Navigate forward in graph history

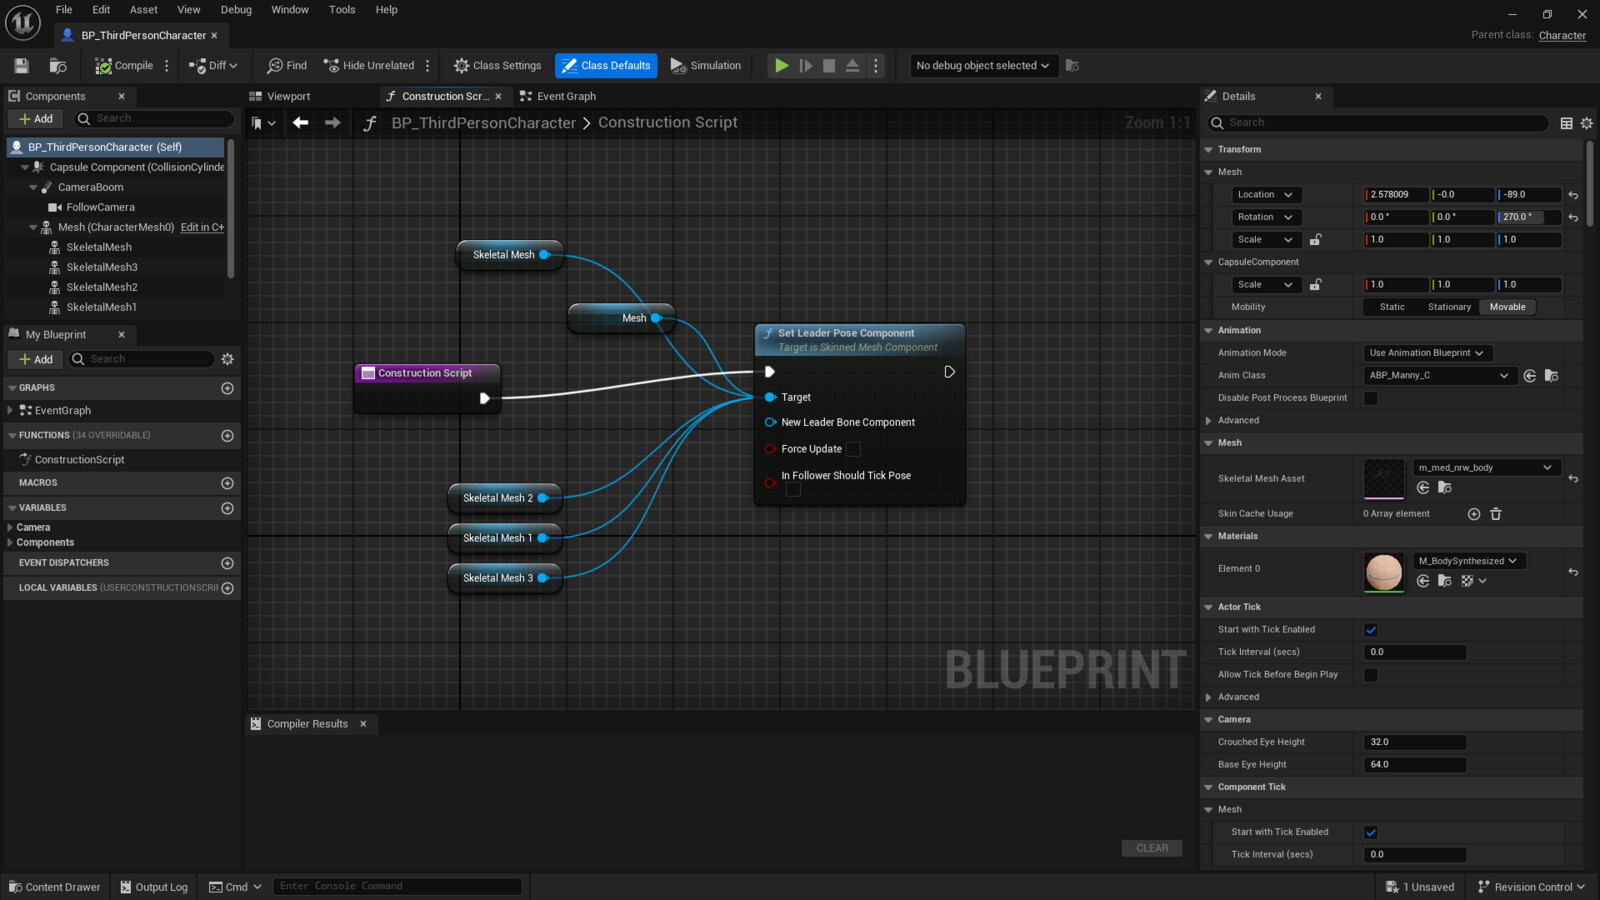point(332,123)
